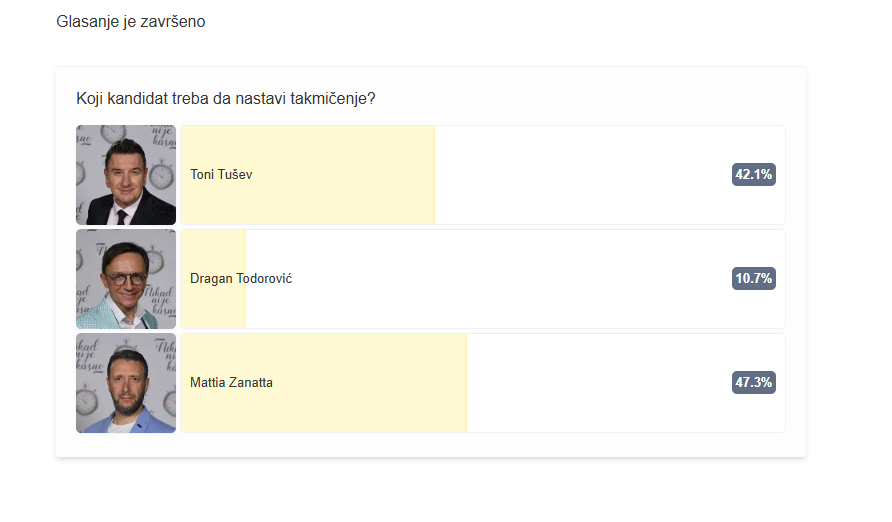The height and width of the screenshot is (522, 892).
Task: Click the Toni Tušev name label
Action: click(221, 175)
